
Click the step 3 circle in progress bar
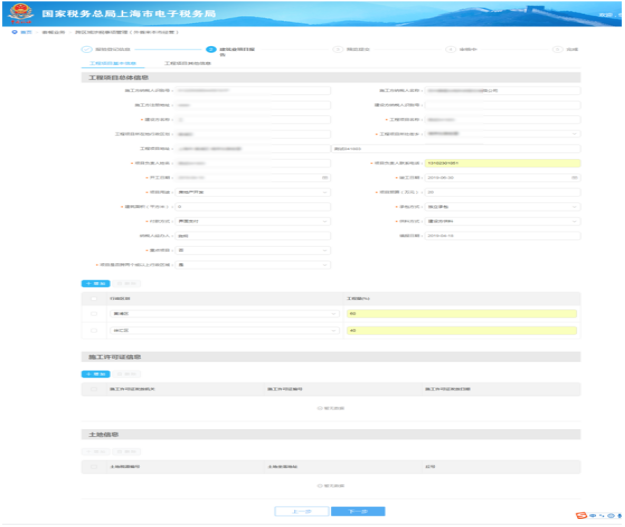click(x=338, y=49)
